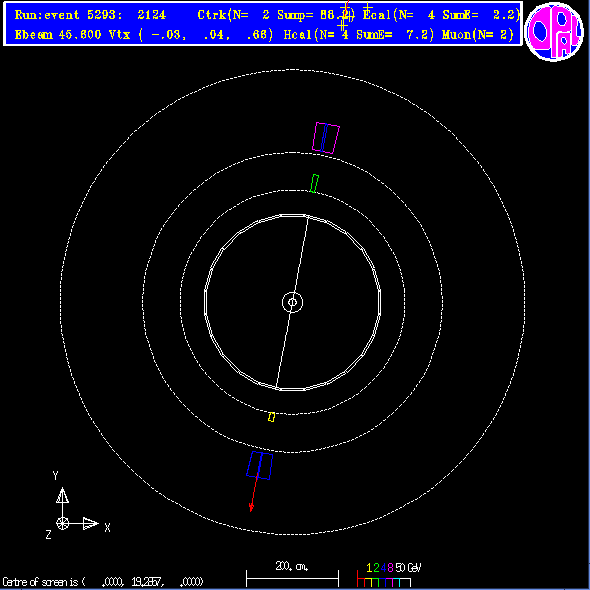Click the OPAL logo in the corner
Screen dimensions: 590x590
554,32
